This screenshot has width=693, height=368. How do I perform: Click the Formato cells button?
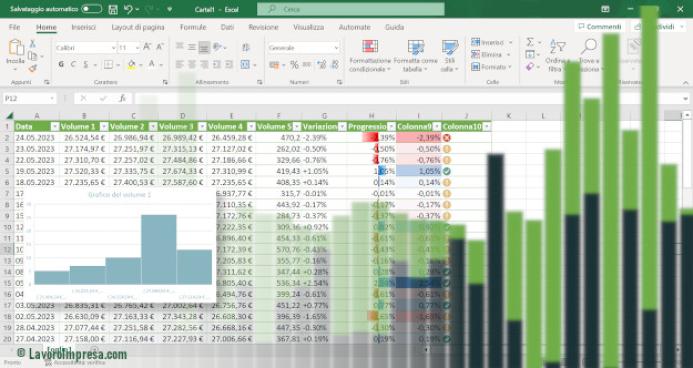click(x=491, y=67)
